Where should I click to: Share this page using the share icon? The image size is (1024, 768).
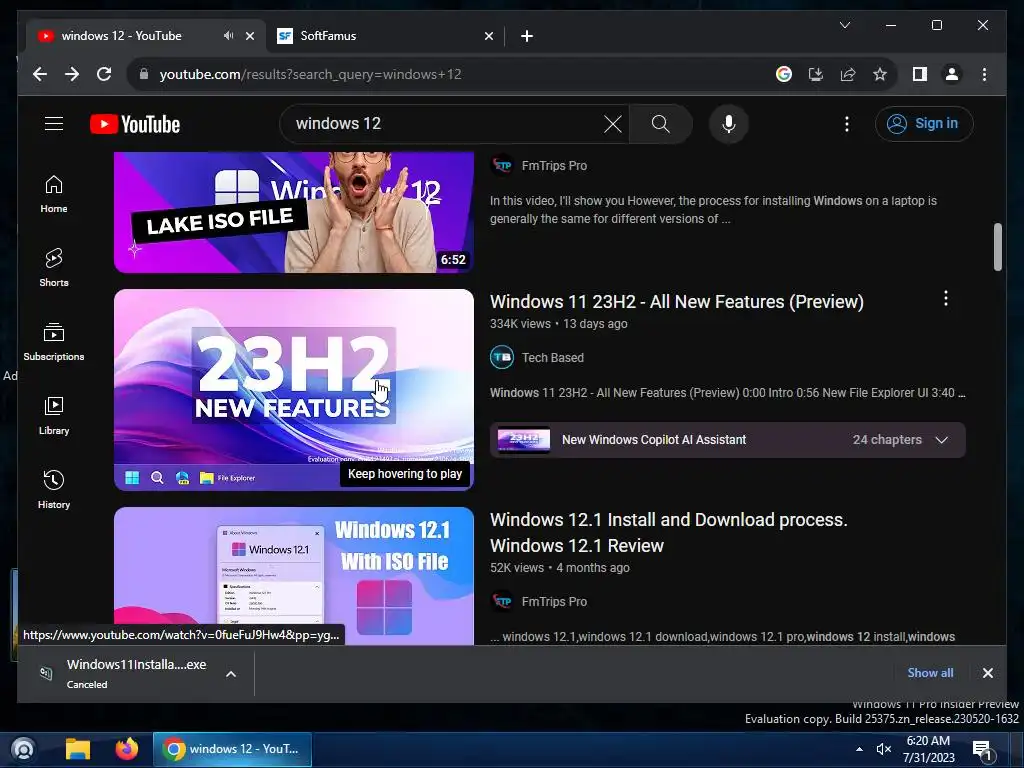848,74
